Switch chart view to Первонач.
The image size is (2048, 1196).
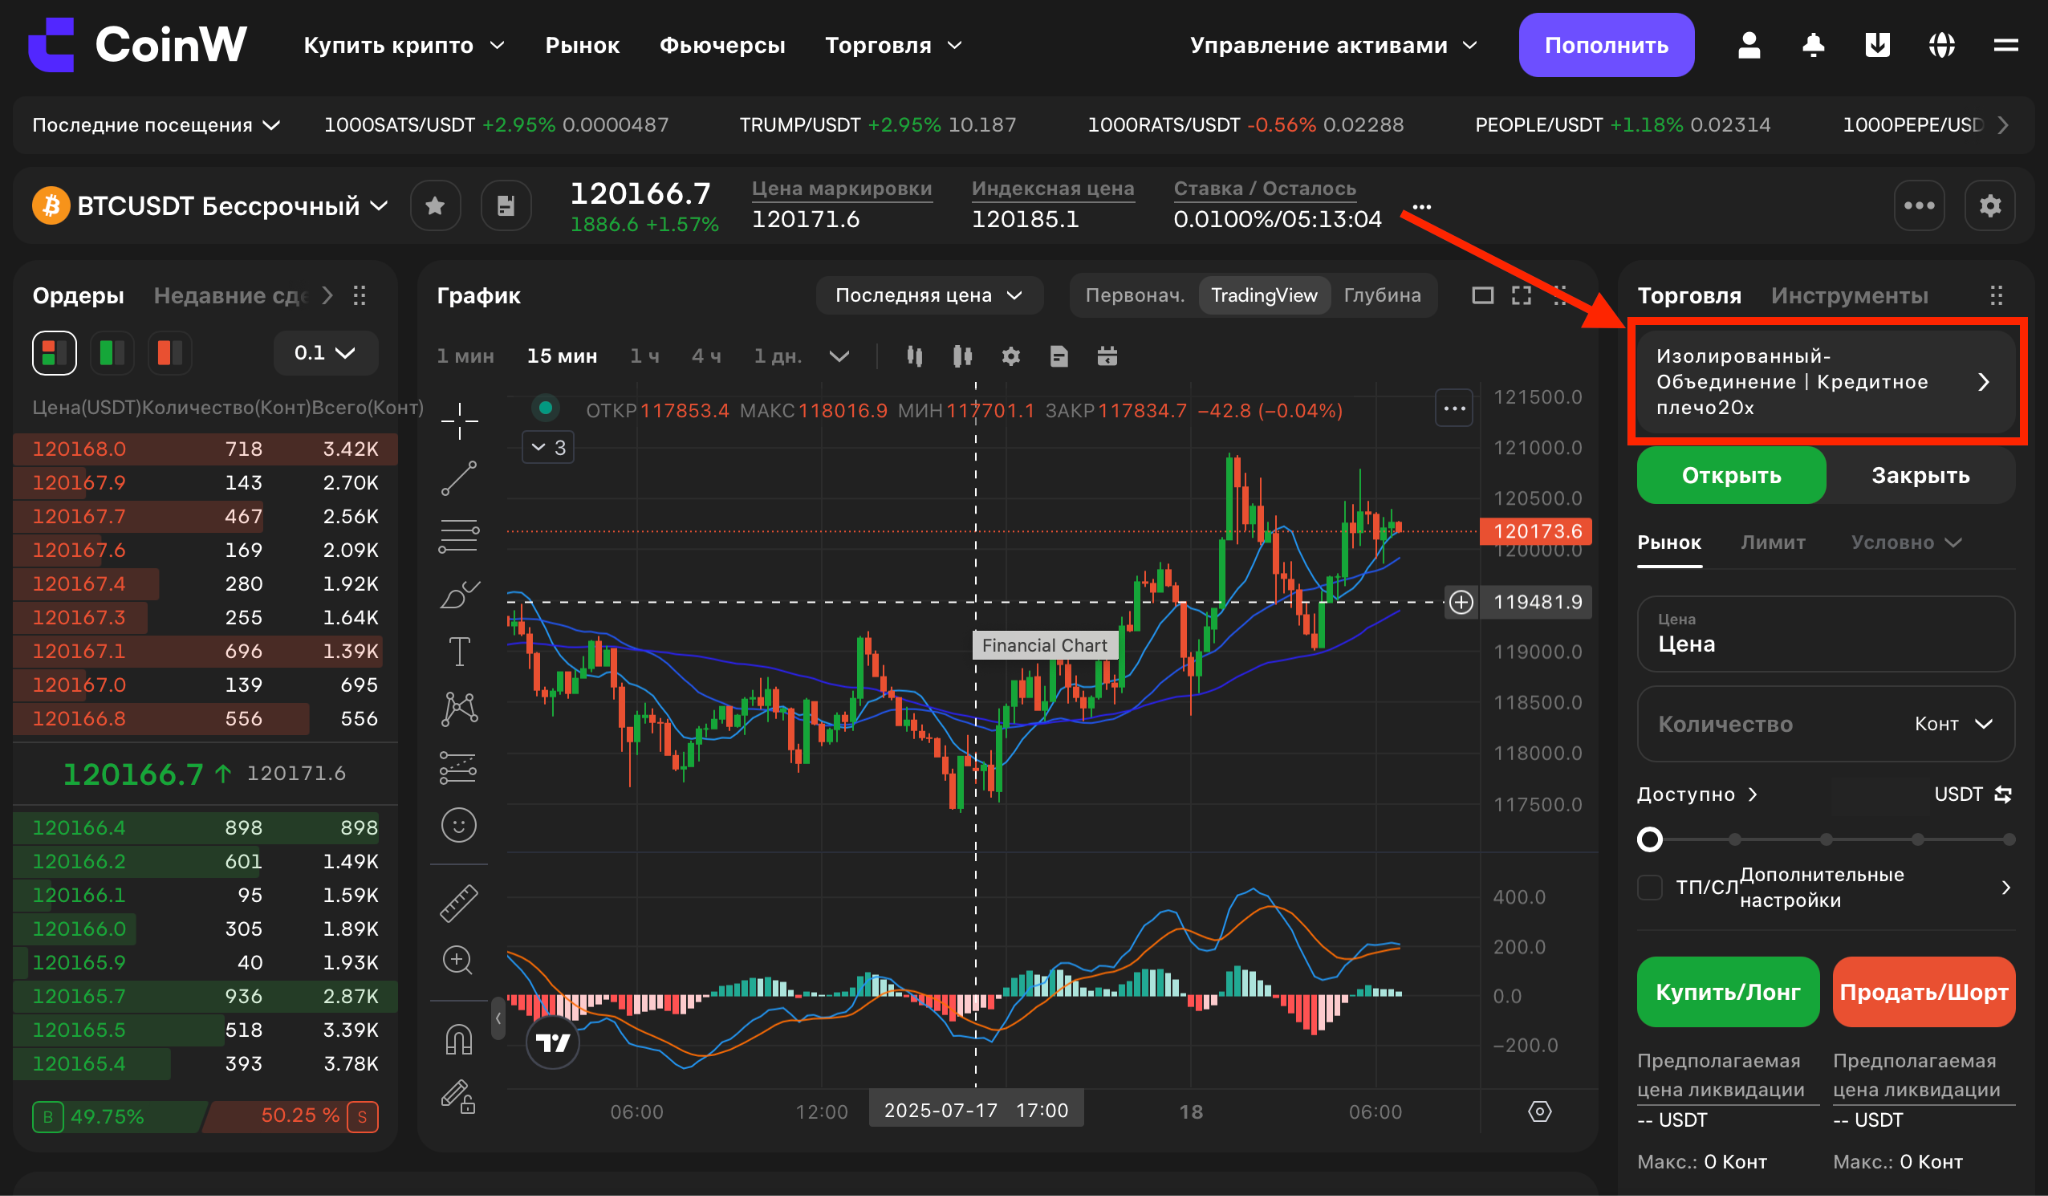pyautogui.click(x=1135, y=295)
